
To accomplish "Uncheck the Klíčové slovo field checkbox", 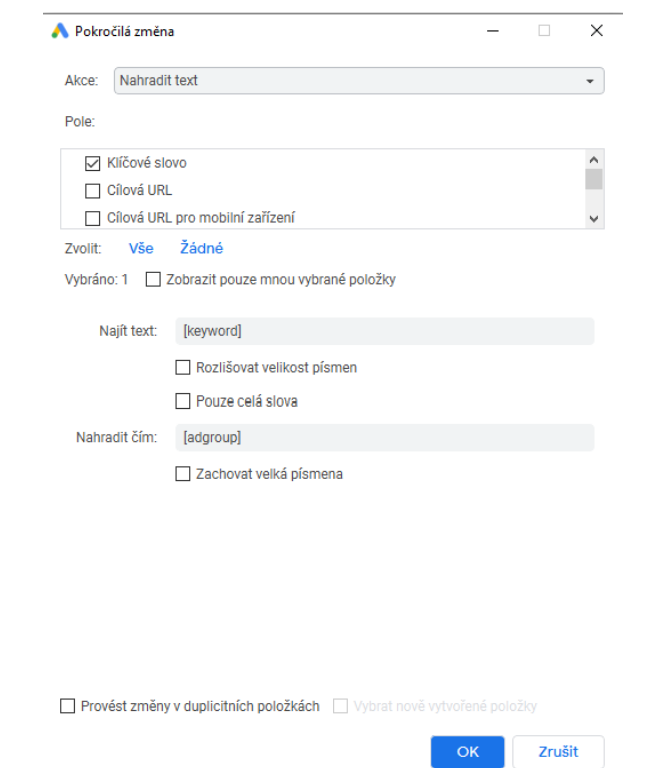I will (93, 163).
